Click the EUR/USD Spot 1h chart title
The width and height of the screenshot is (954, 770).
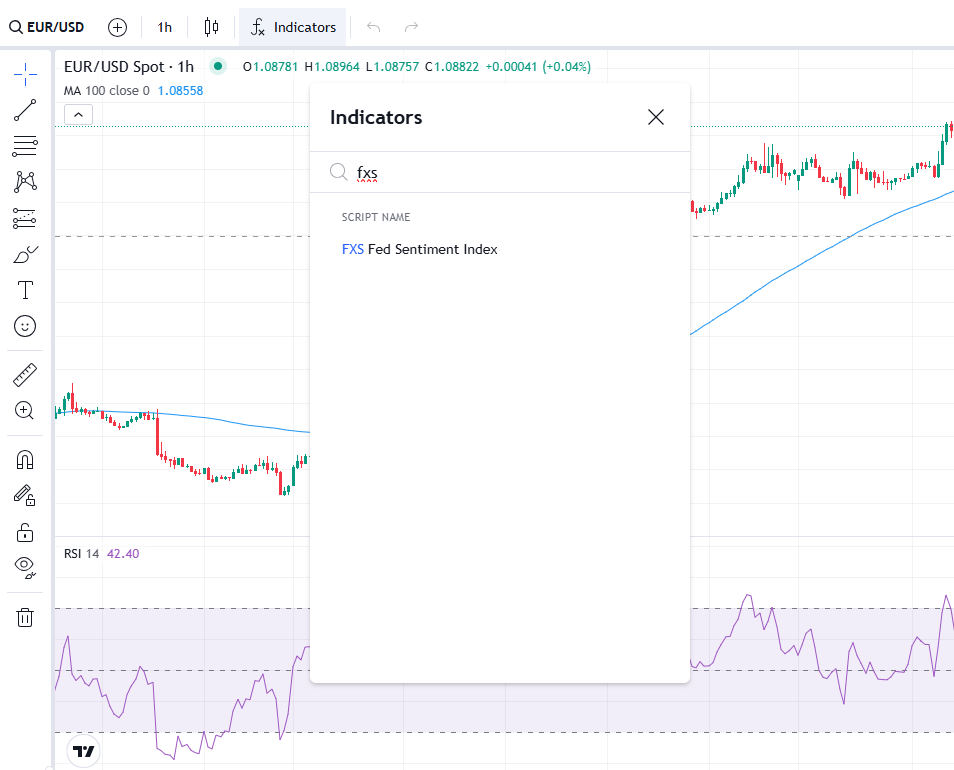(x=129, y=66)
